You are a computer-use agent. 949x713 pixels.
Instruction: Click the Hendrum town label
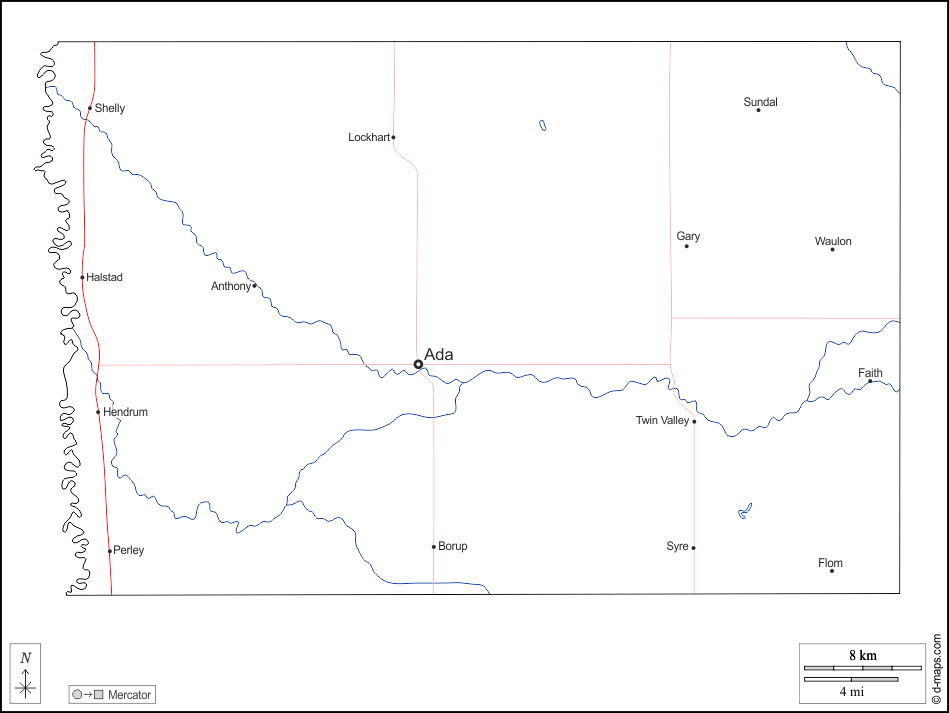[125, 412]
